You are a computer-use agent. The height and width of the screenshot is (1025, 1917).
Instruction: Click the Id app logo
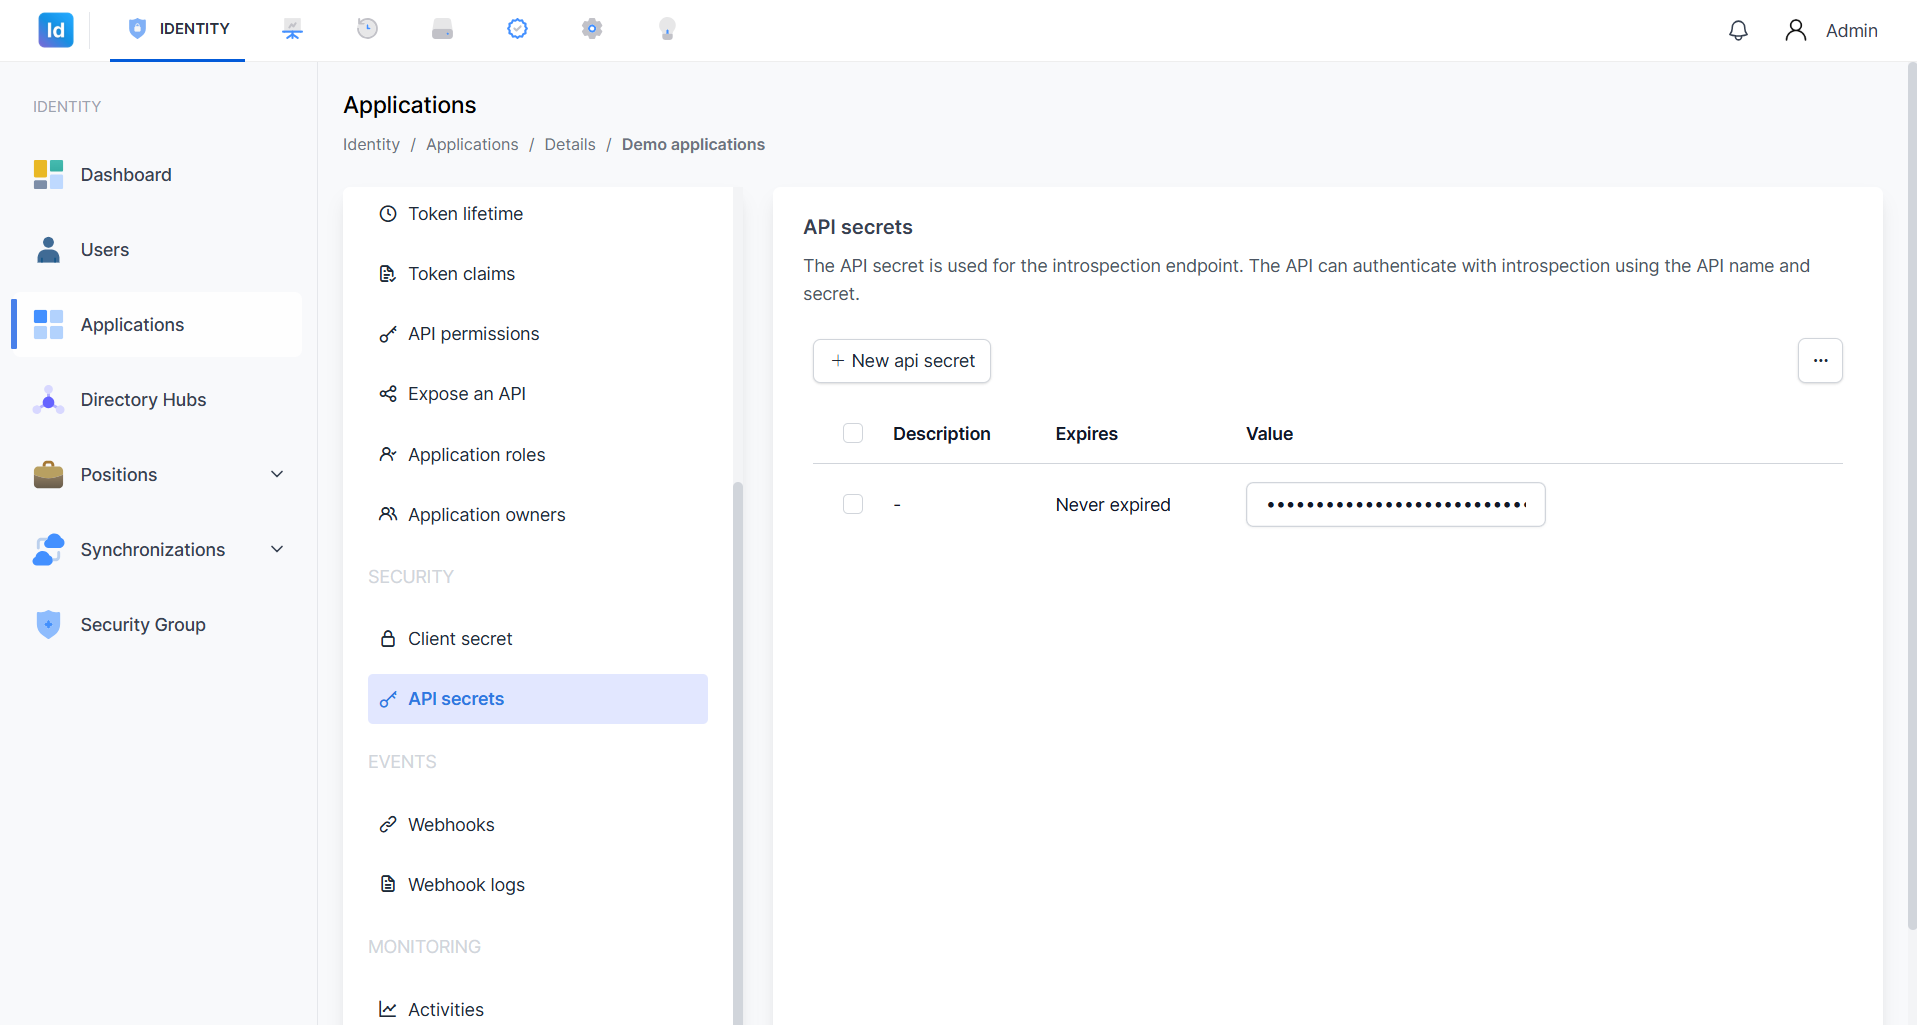pos(56,30)
